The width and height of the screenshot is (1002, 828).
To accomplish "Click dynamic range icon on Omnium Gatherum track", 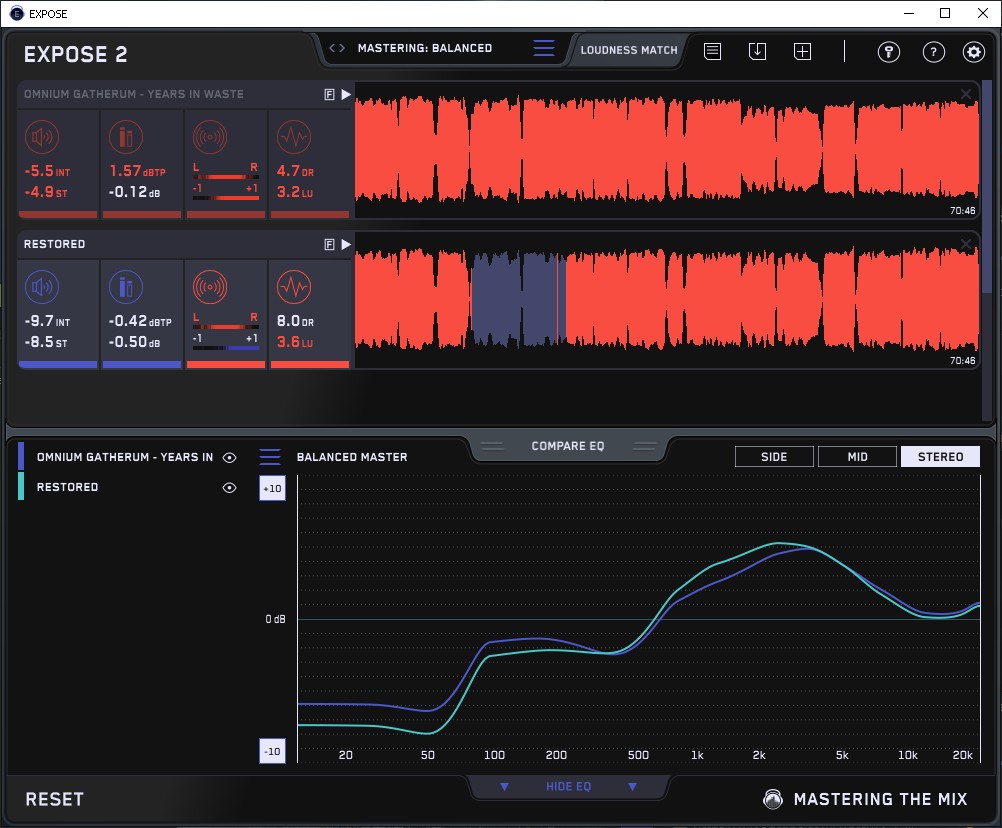I will (294, 137).
